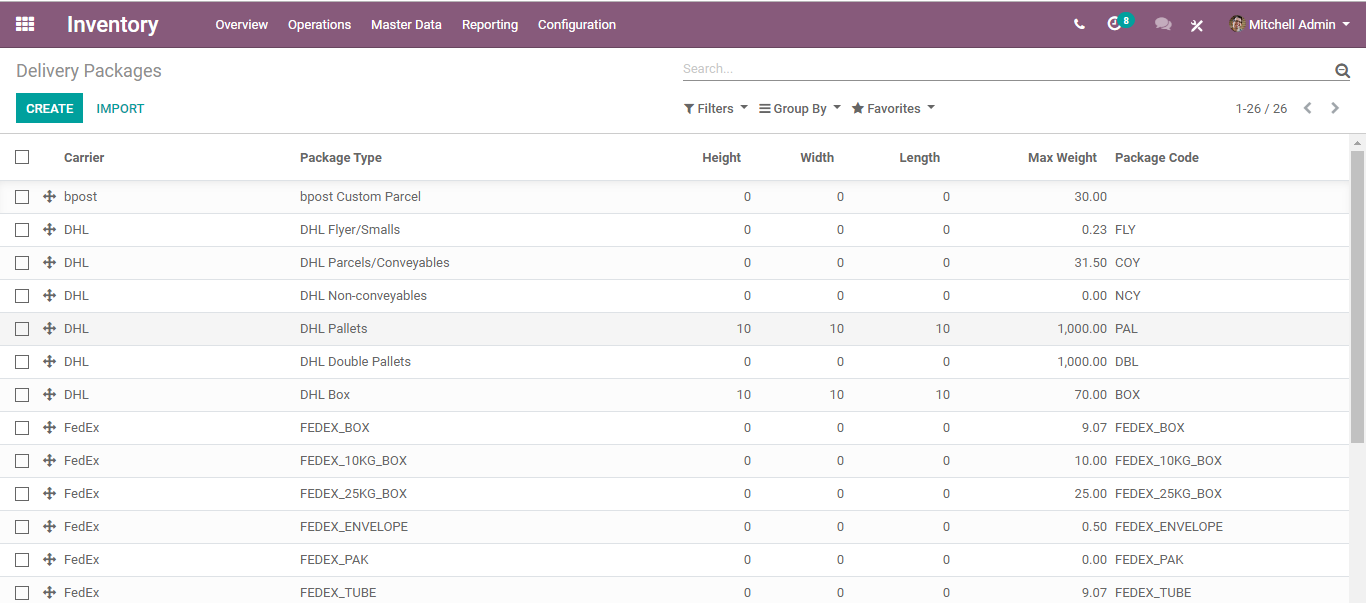Image resolution: width=1366 pixels, height=603 pixels.
Task: Click drag handle of DHL Non-conveyables row
Action: [49, 296]
